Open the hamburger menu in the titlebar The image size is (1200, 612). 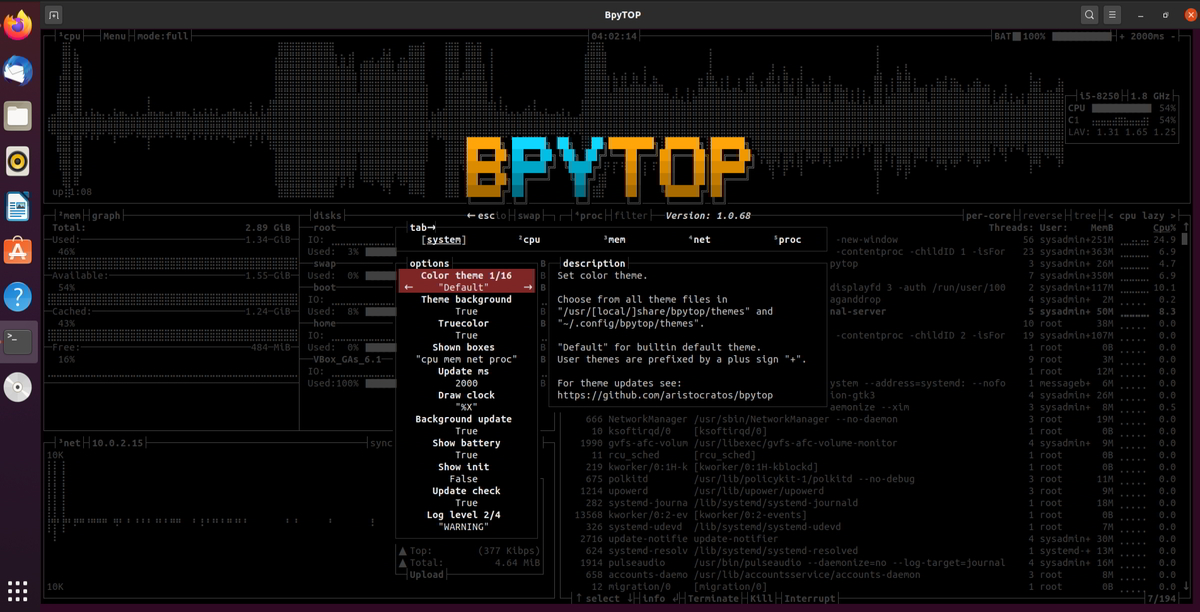(x=1113, y=14)
